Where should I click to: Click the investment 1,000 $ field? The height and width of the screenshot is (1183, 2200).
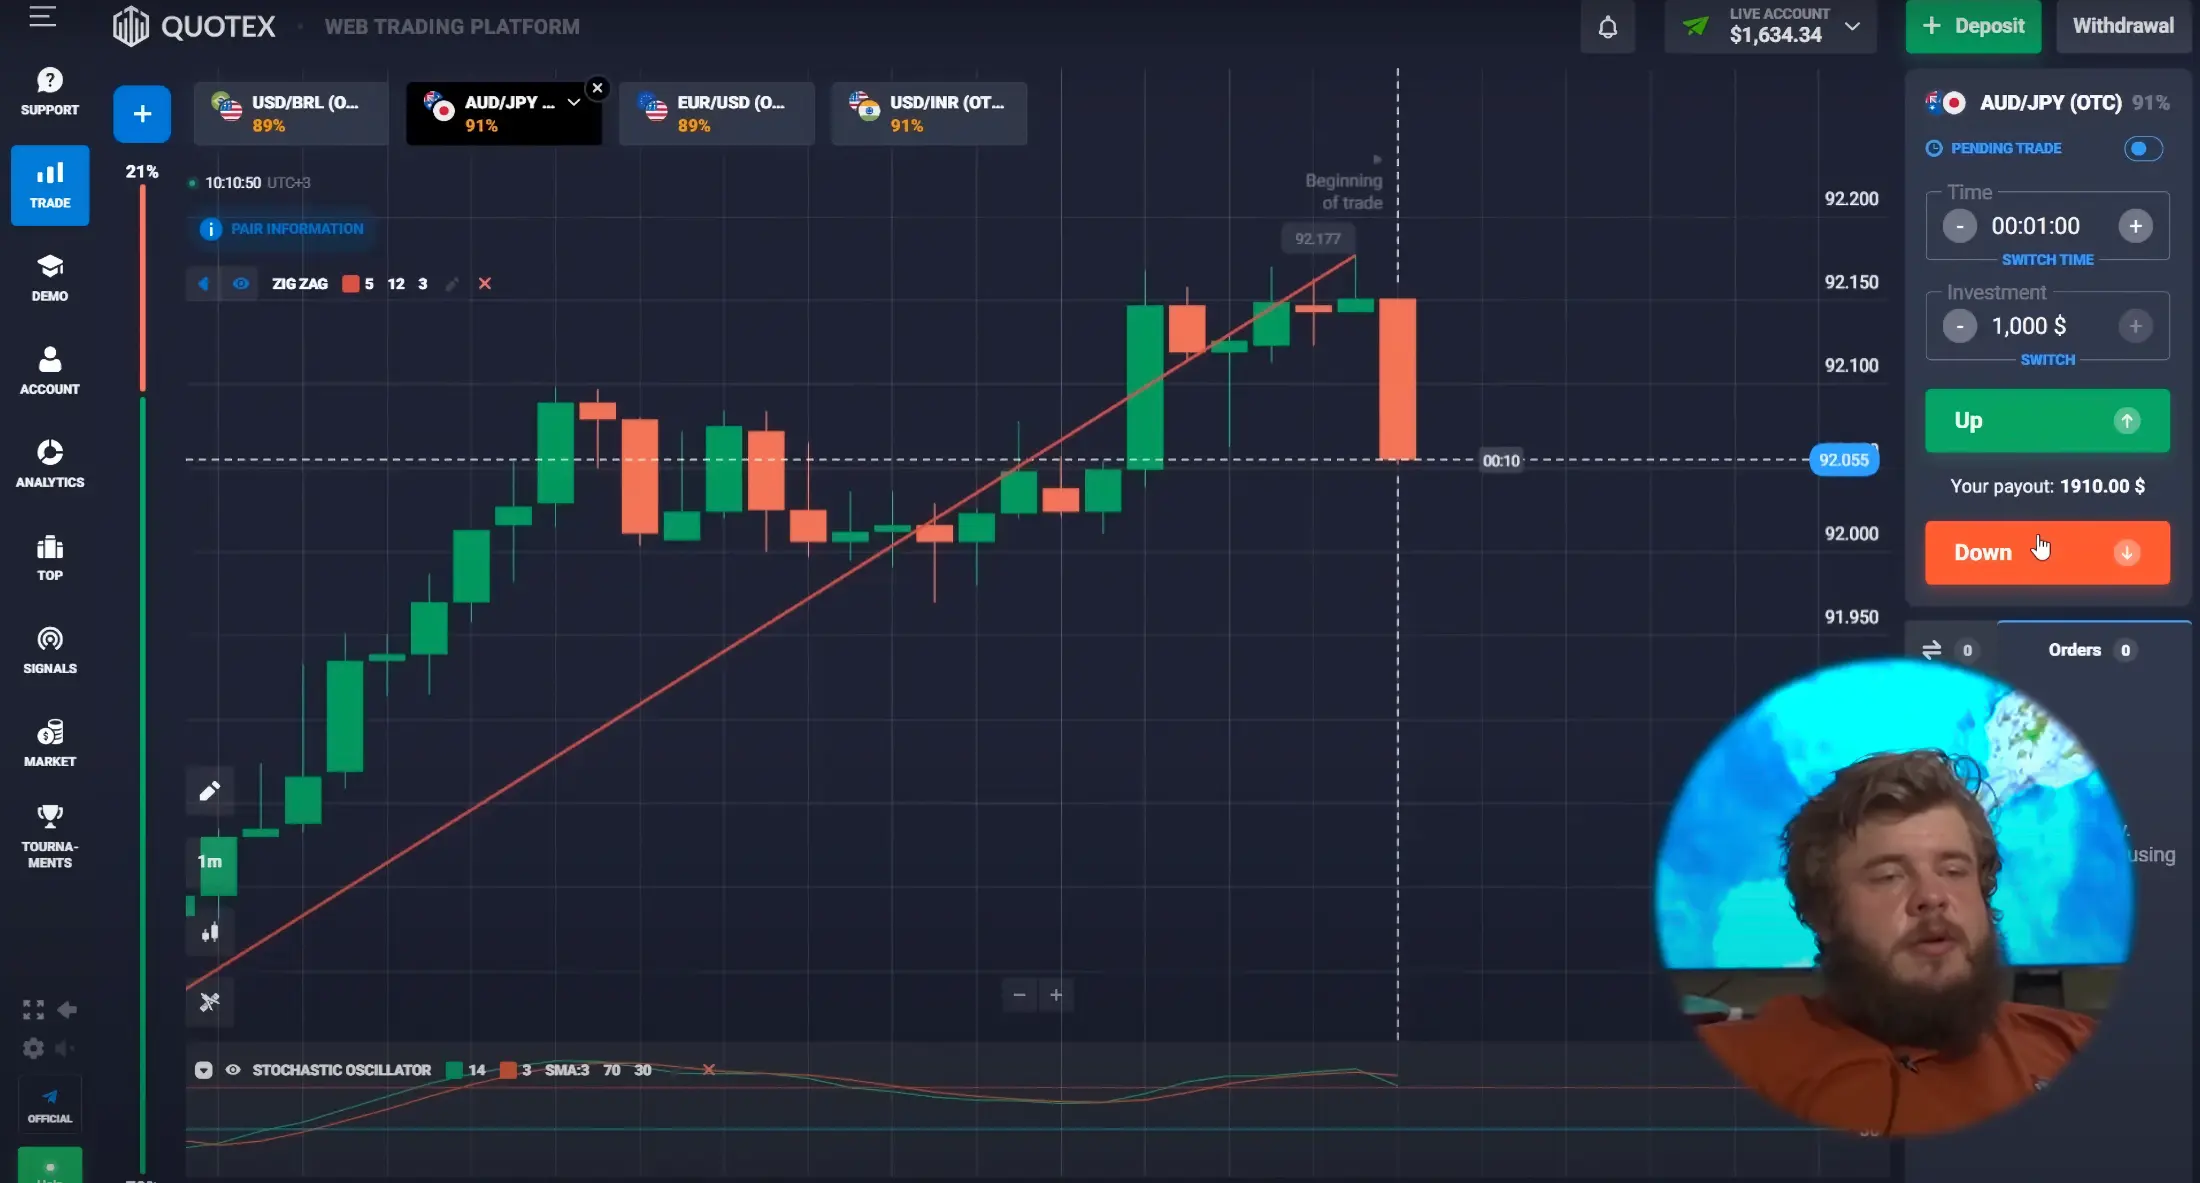click(x=2028, y=326)
